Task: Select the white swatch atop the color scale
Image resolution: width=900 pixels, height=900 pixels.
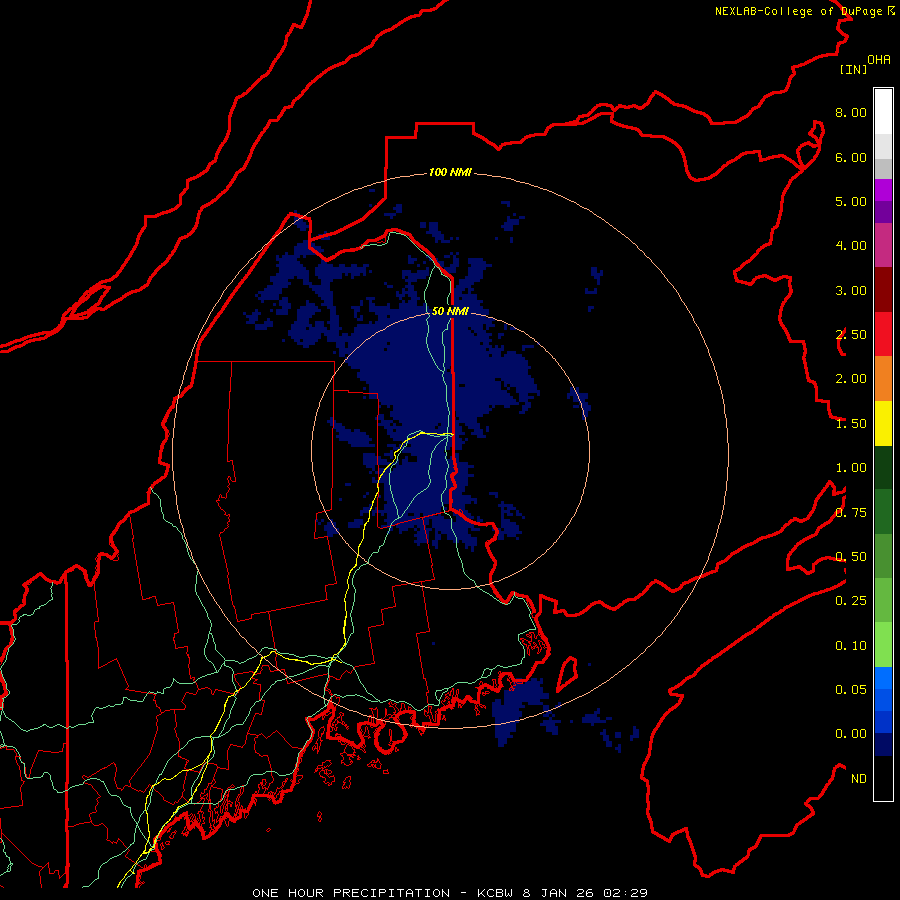Action: click(x=883, y=112)
